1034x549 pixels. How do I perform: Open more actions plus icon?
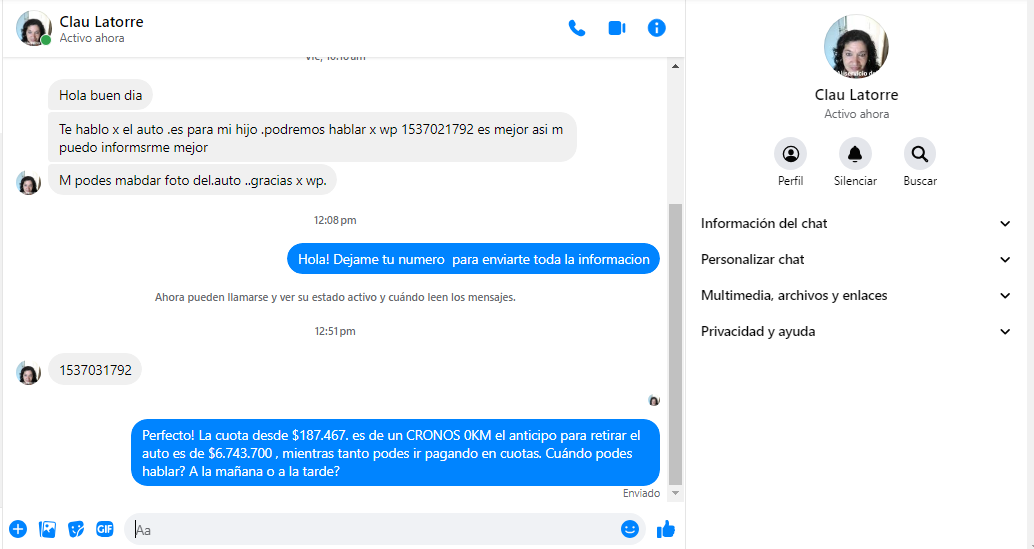(x=18, y=529)
